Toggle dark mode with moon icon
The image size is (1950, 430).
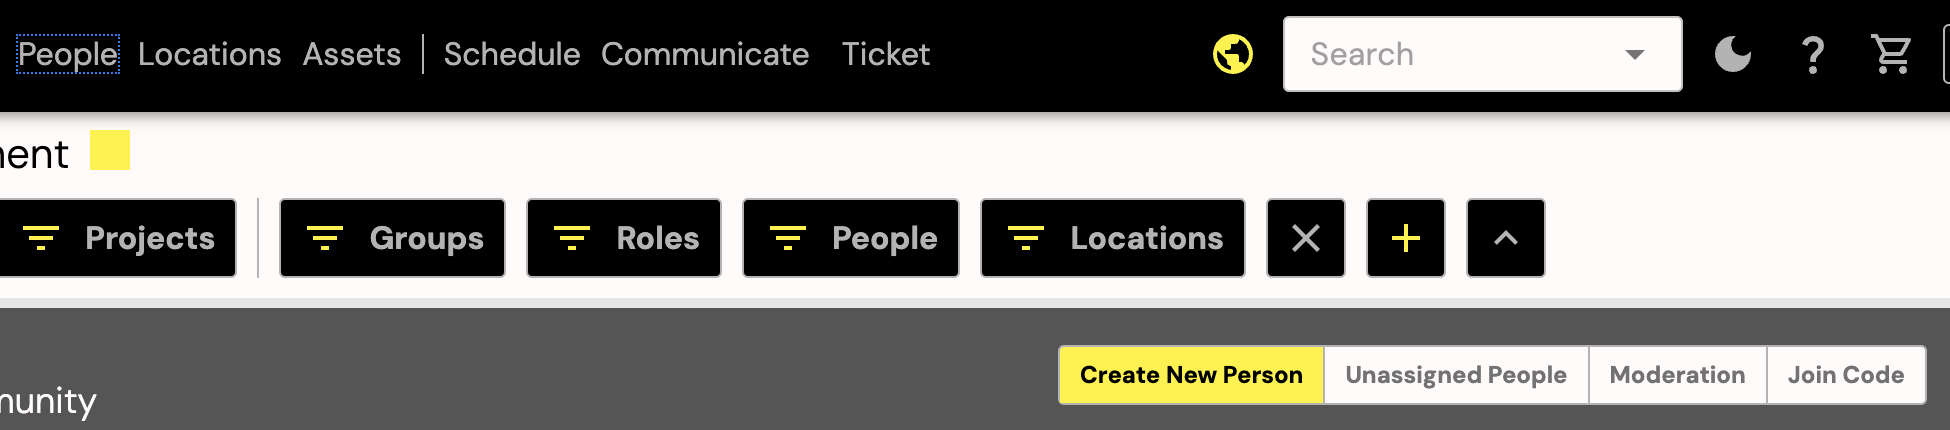1733,54
